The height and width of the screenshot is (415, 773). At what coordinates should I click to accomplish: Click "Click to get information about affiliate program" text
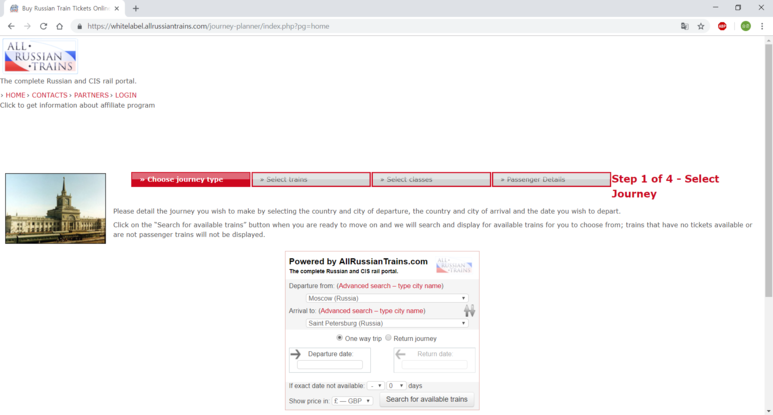pyautogui.click(x=77, y=105)
